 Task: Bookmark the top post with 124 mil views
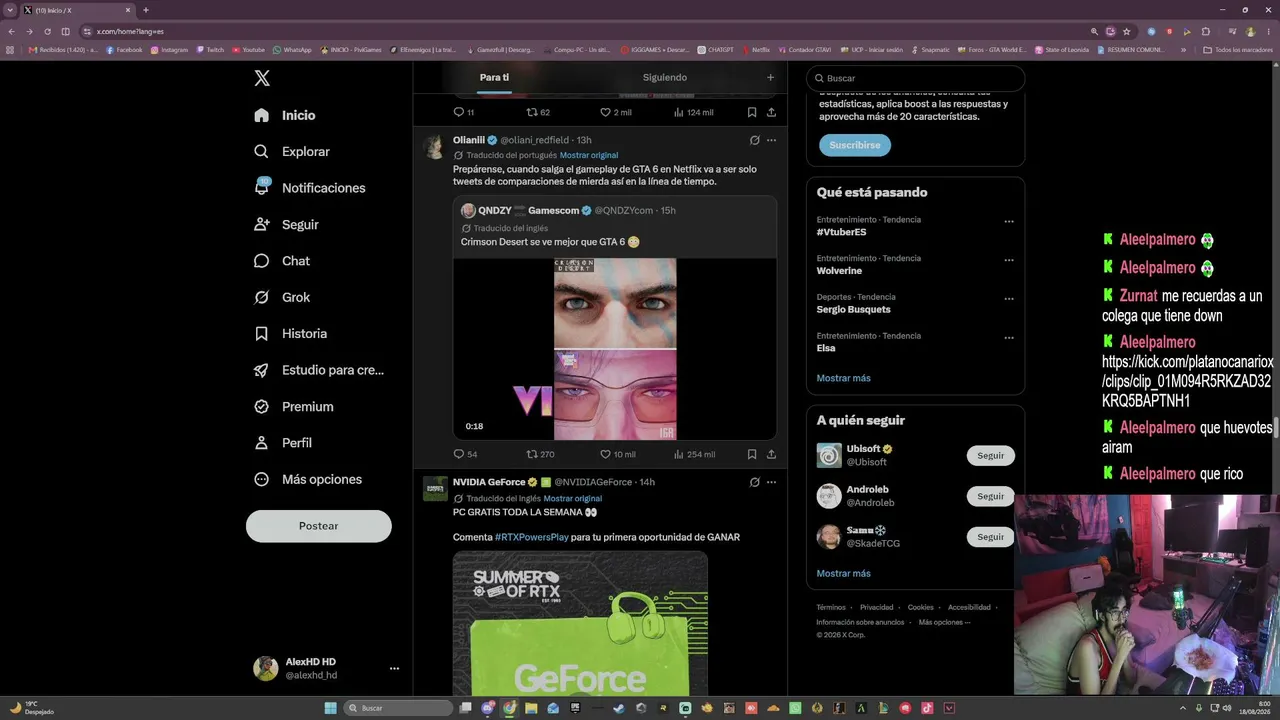coord(752,112)
